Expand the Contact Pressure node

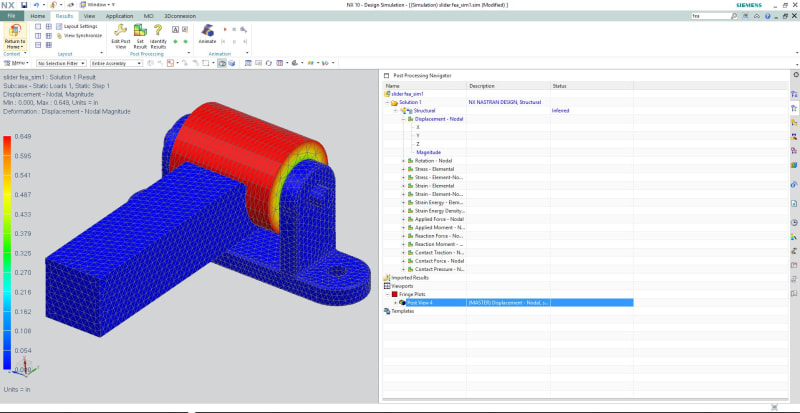(403, 269)
